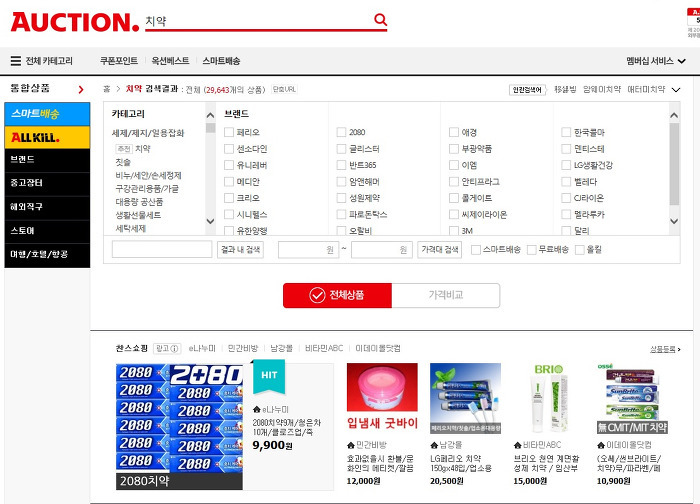Click the brand list scrollbar thumb

coord(674,164)
